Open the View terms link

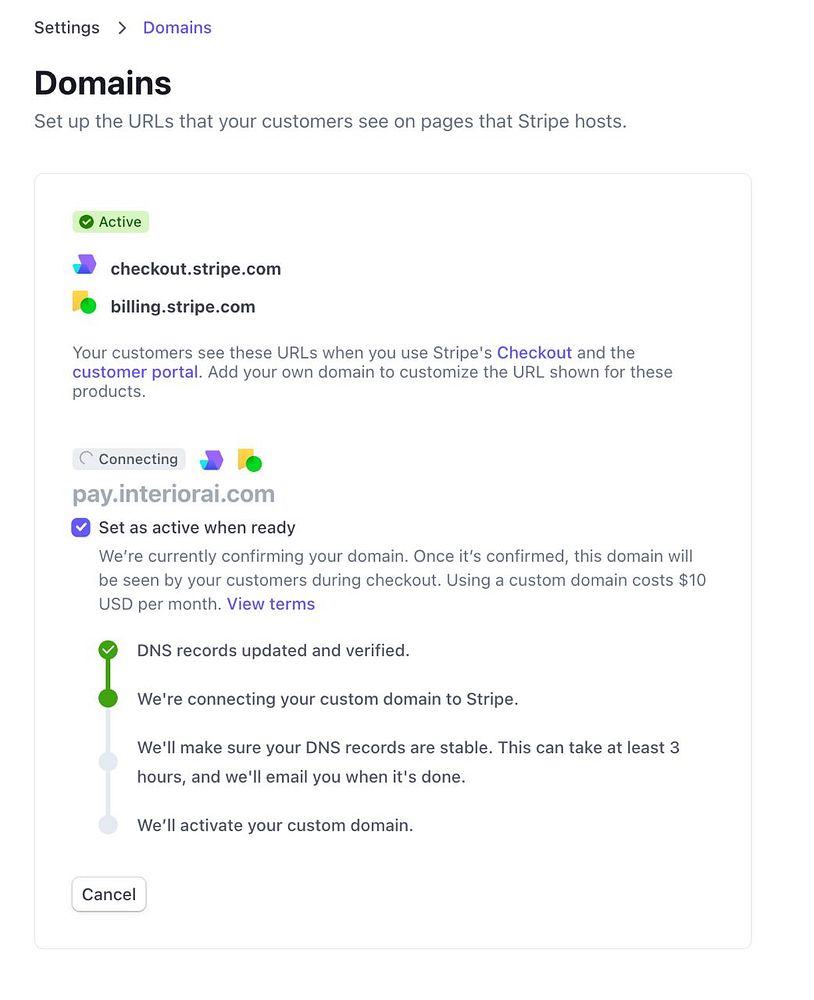[x=270, y=604]
